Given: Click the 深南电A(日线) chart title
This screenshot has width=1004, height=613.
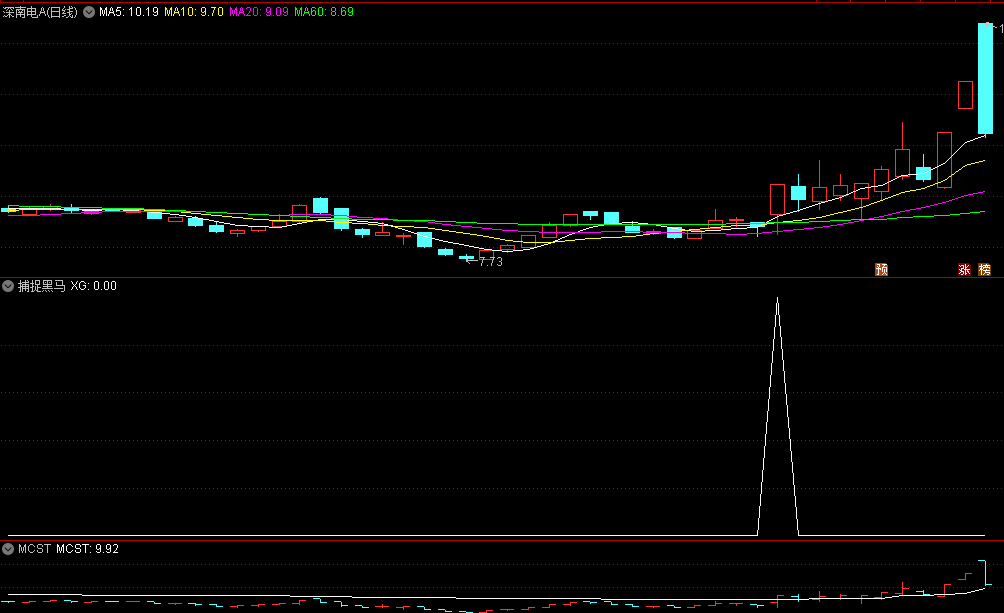Looking at the screenshot, I should (41, 12).
